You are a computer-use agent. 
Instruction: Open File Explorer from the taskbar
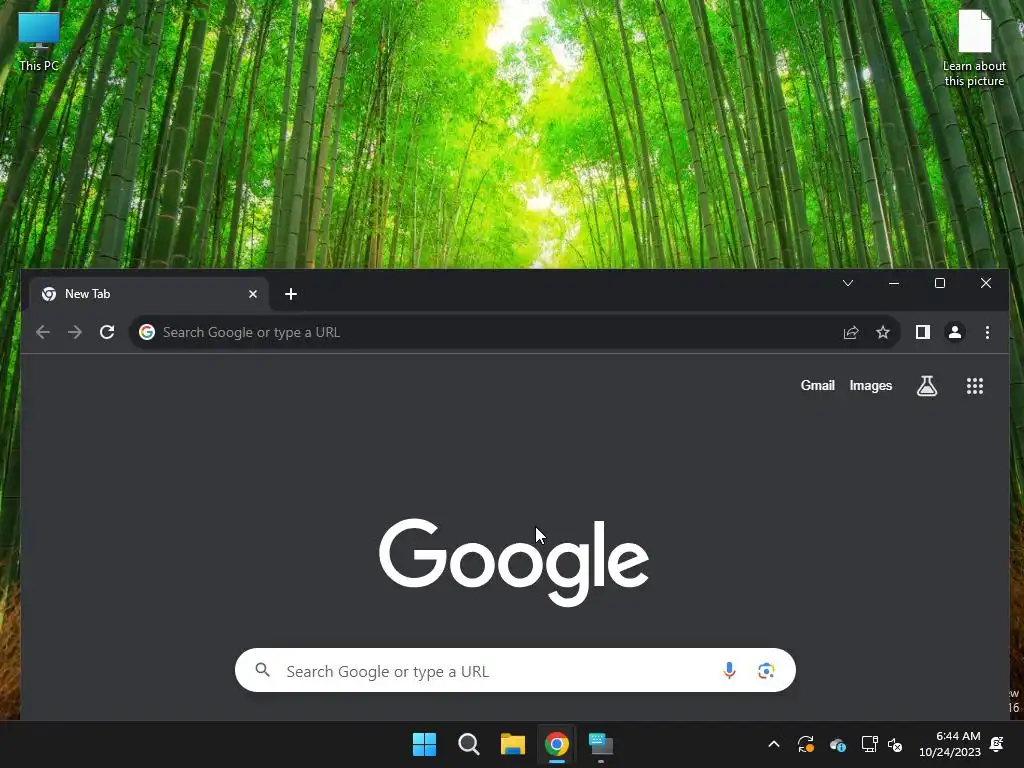click(513, 744)
